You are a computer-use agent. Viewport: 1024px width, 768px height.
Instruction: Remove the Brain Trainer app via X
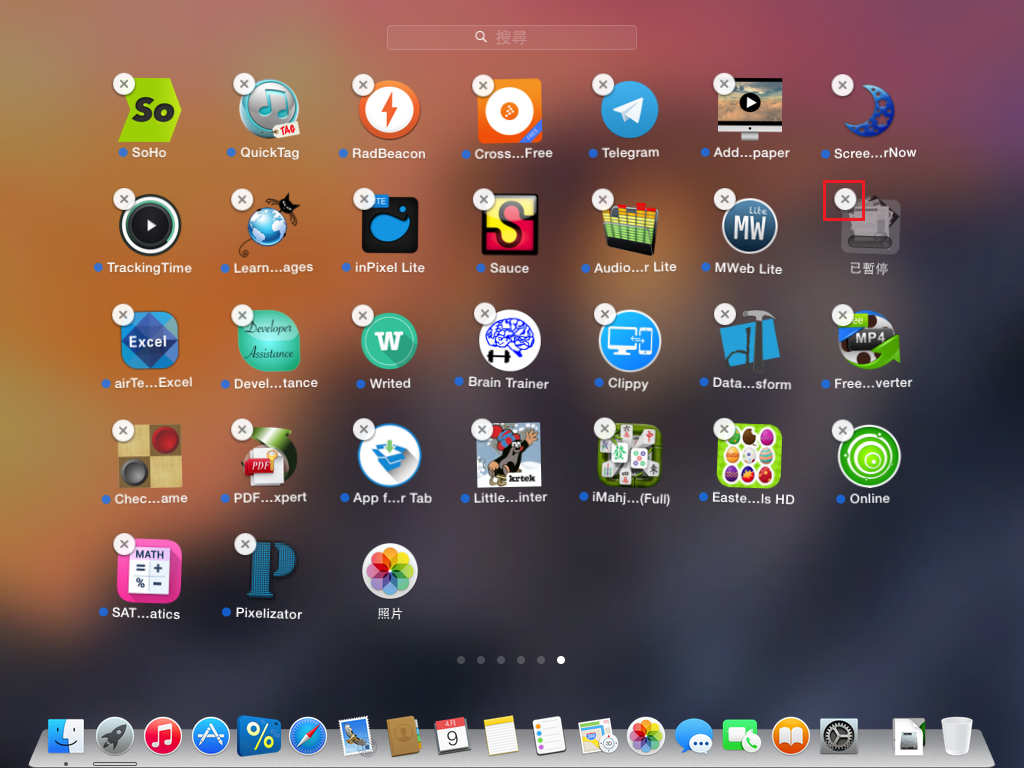click(485, 313)
